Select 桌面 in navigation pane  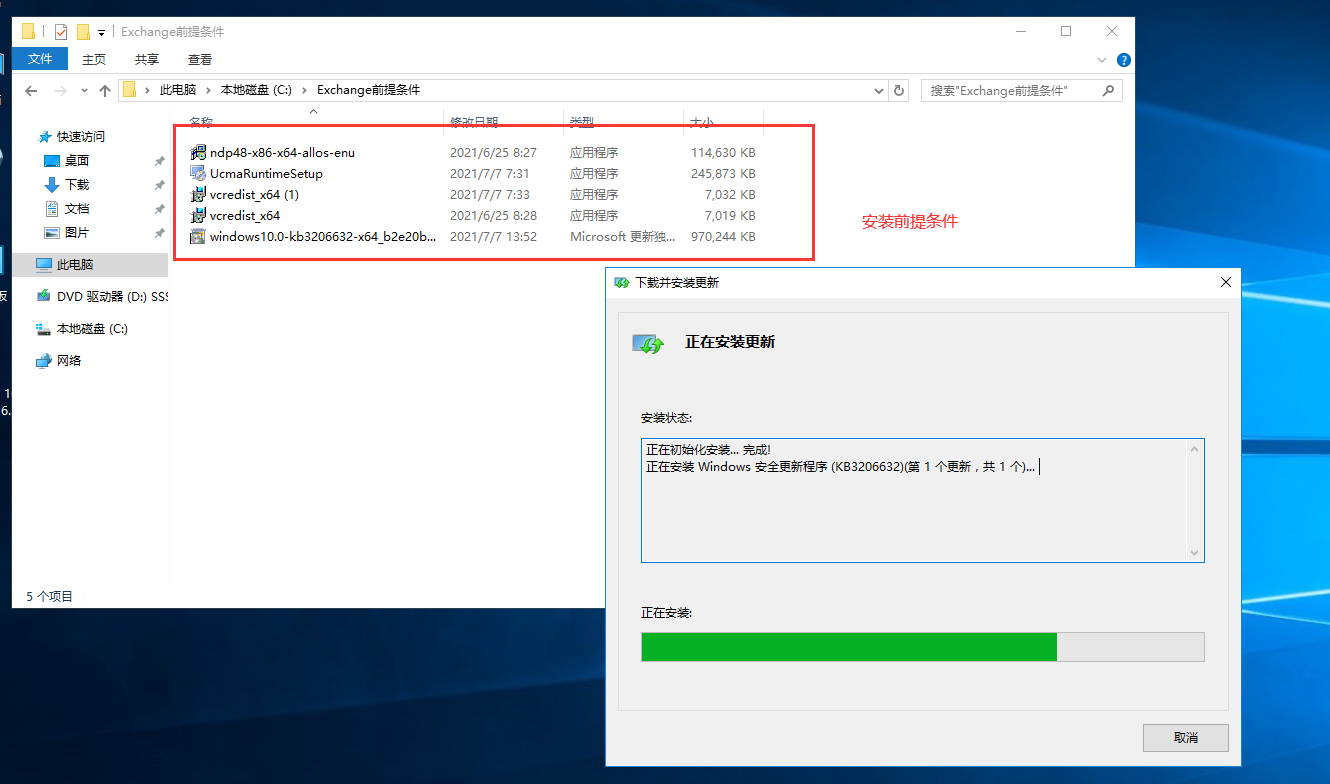pyautogui.click(x=77, y=160)
